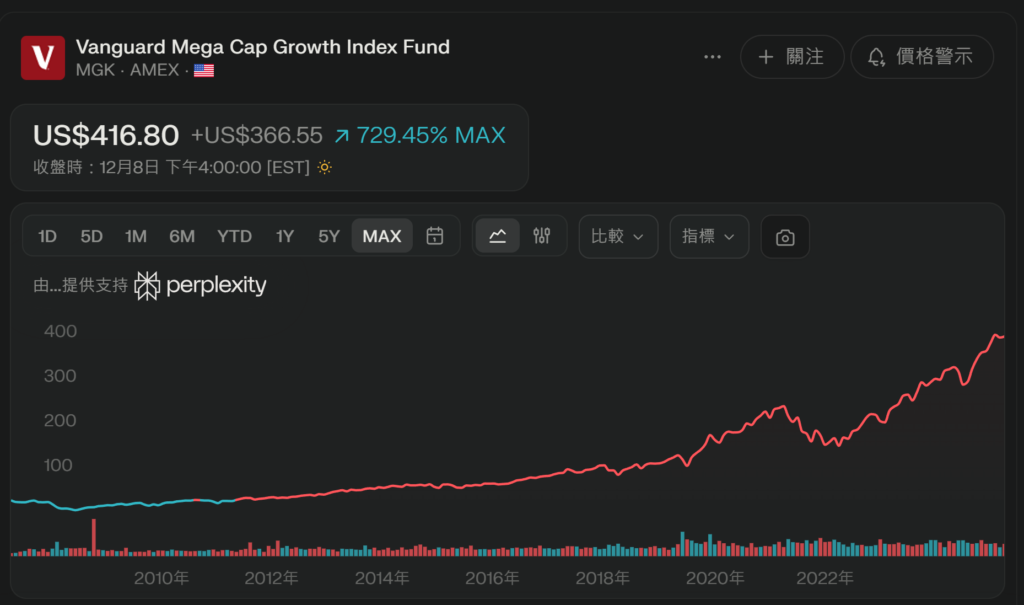Open the calendar date range picker
The width and height of the screenshot is (1024, 605).
(x=435, y=236)
